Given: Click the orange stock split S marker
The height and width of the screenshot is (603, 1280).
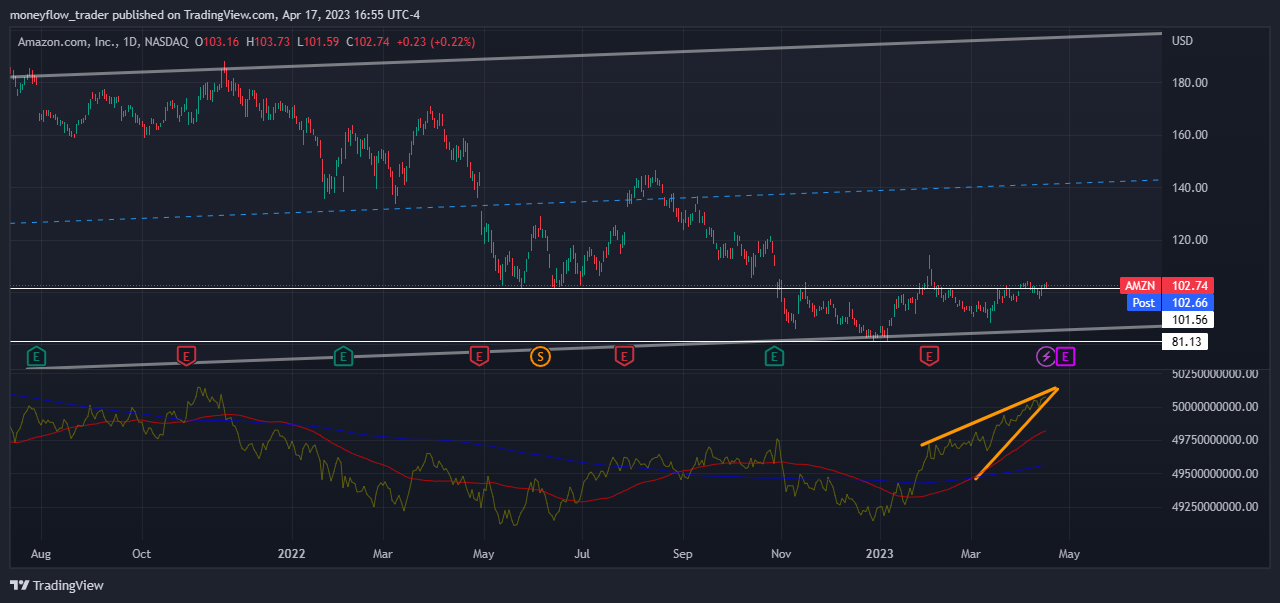Looking at the screenshot, I should [x=540, y=355].
